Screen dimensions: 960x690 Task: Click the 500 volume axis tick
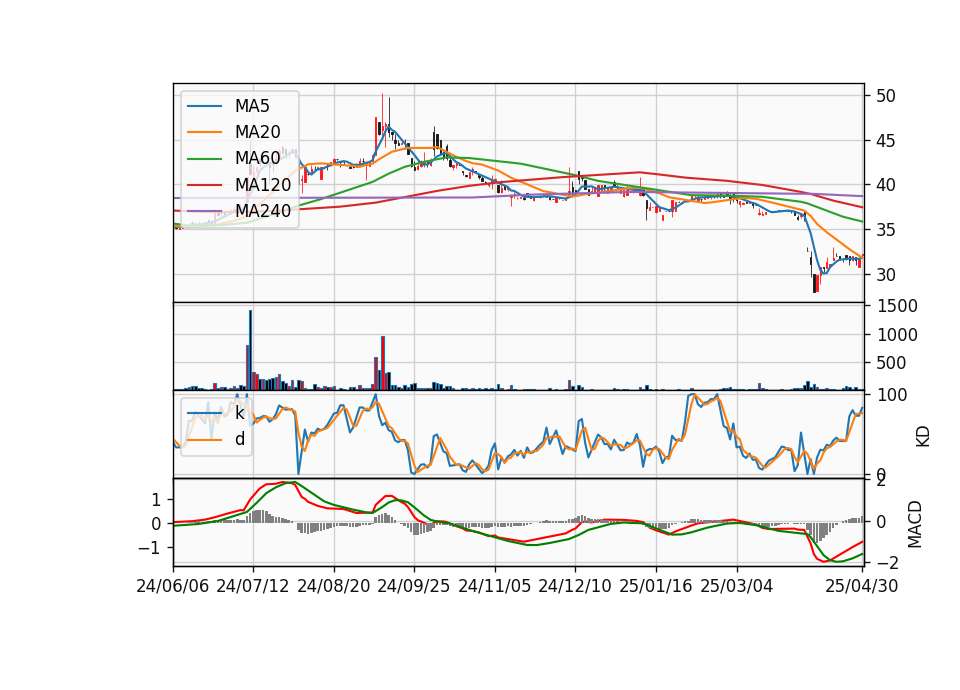tap(891, 363)
